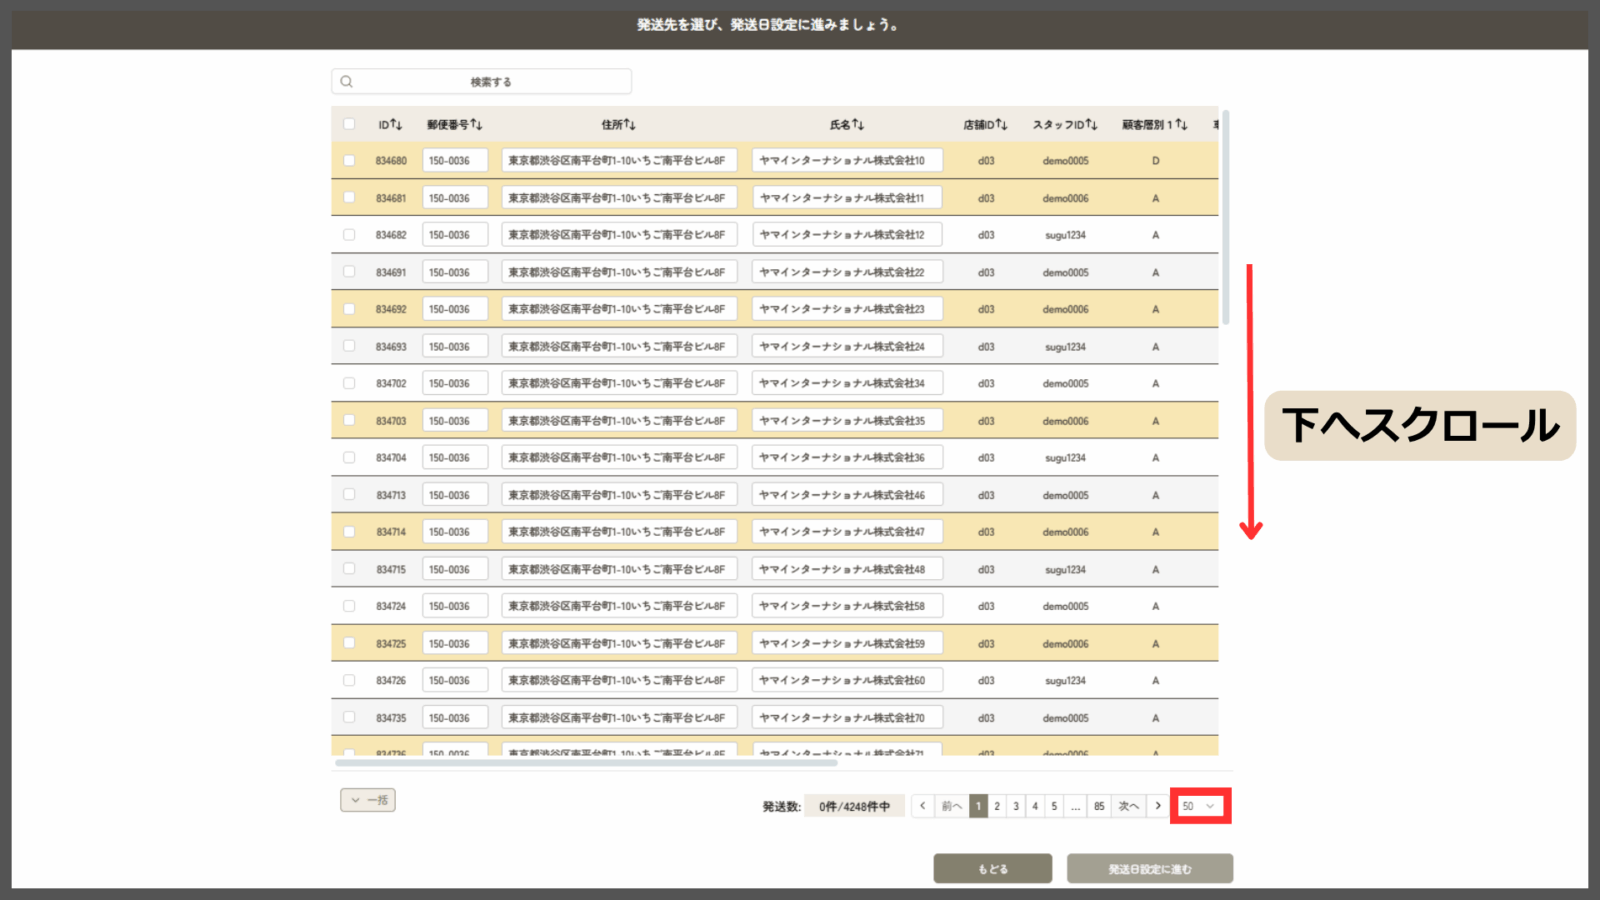1600x900 pixels.
Task: Check the select-all header checkbox
Action: [349, 124]
